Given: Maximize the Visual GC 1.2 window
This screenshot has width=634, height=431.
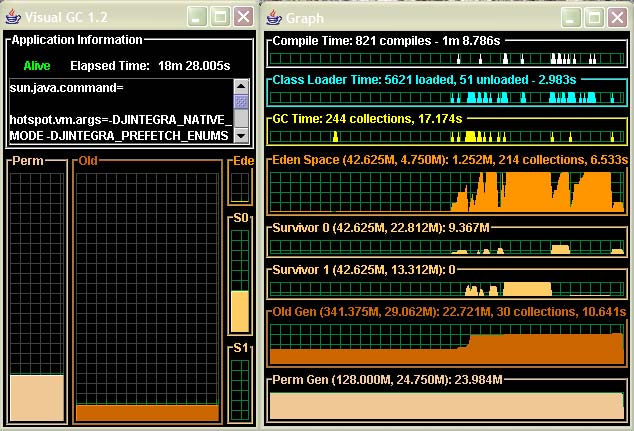Looking at the screenshot, I should 220,17.
